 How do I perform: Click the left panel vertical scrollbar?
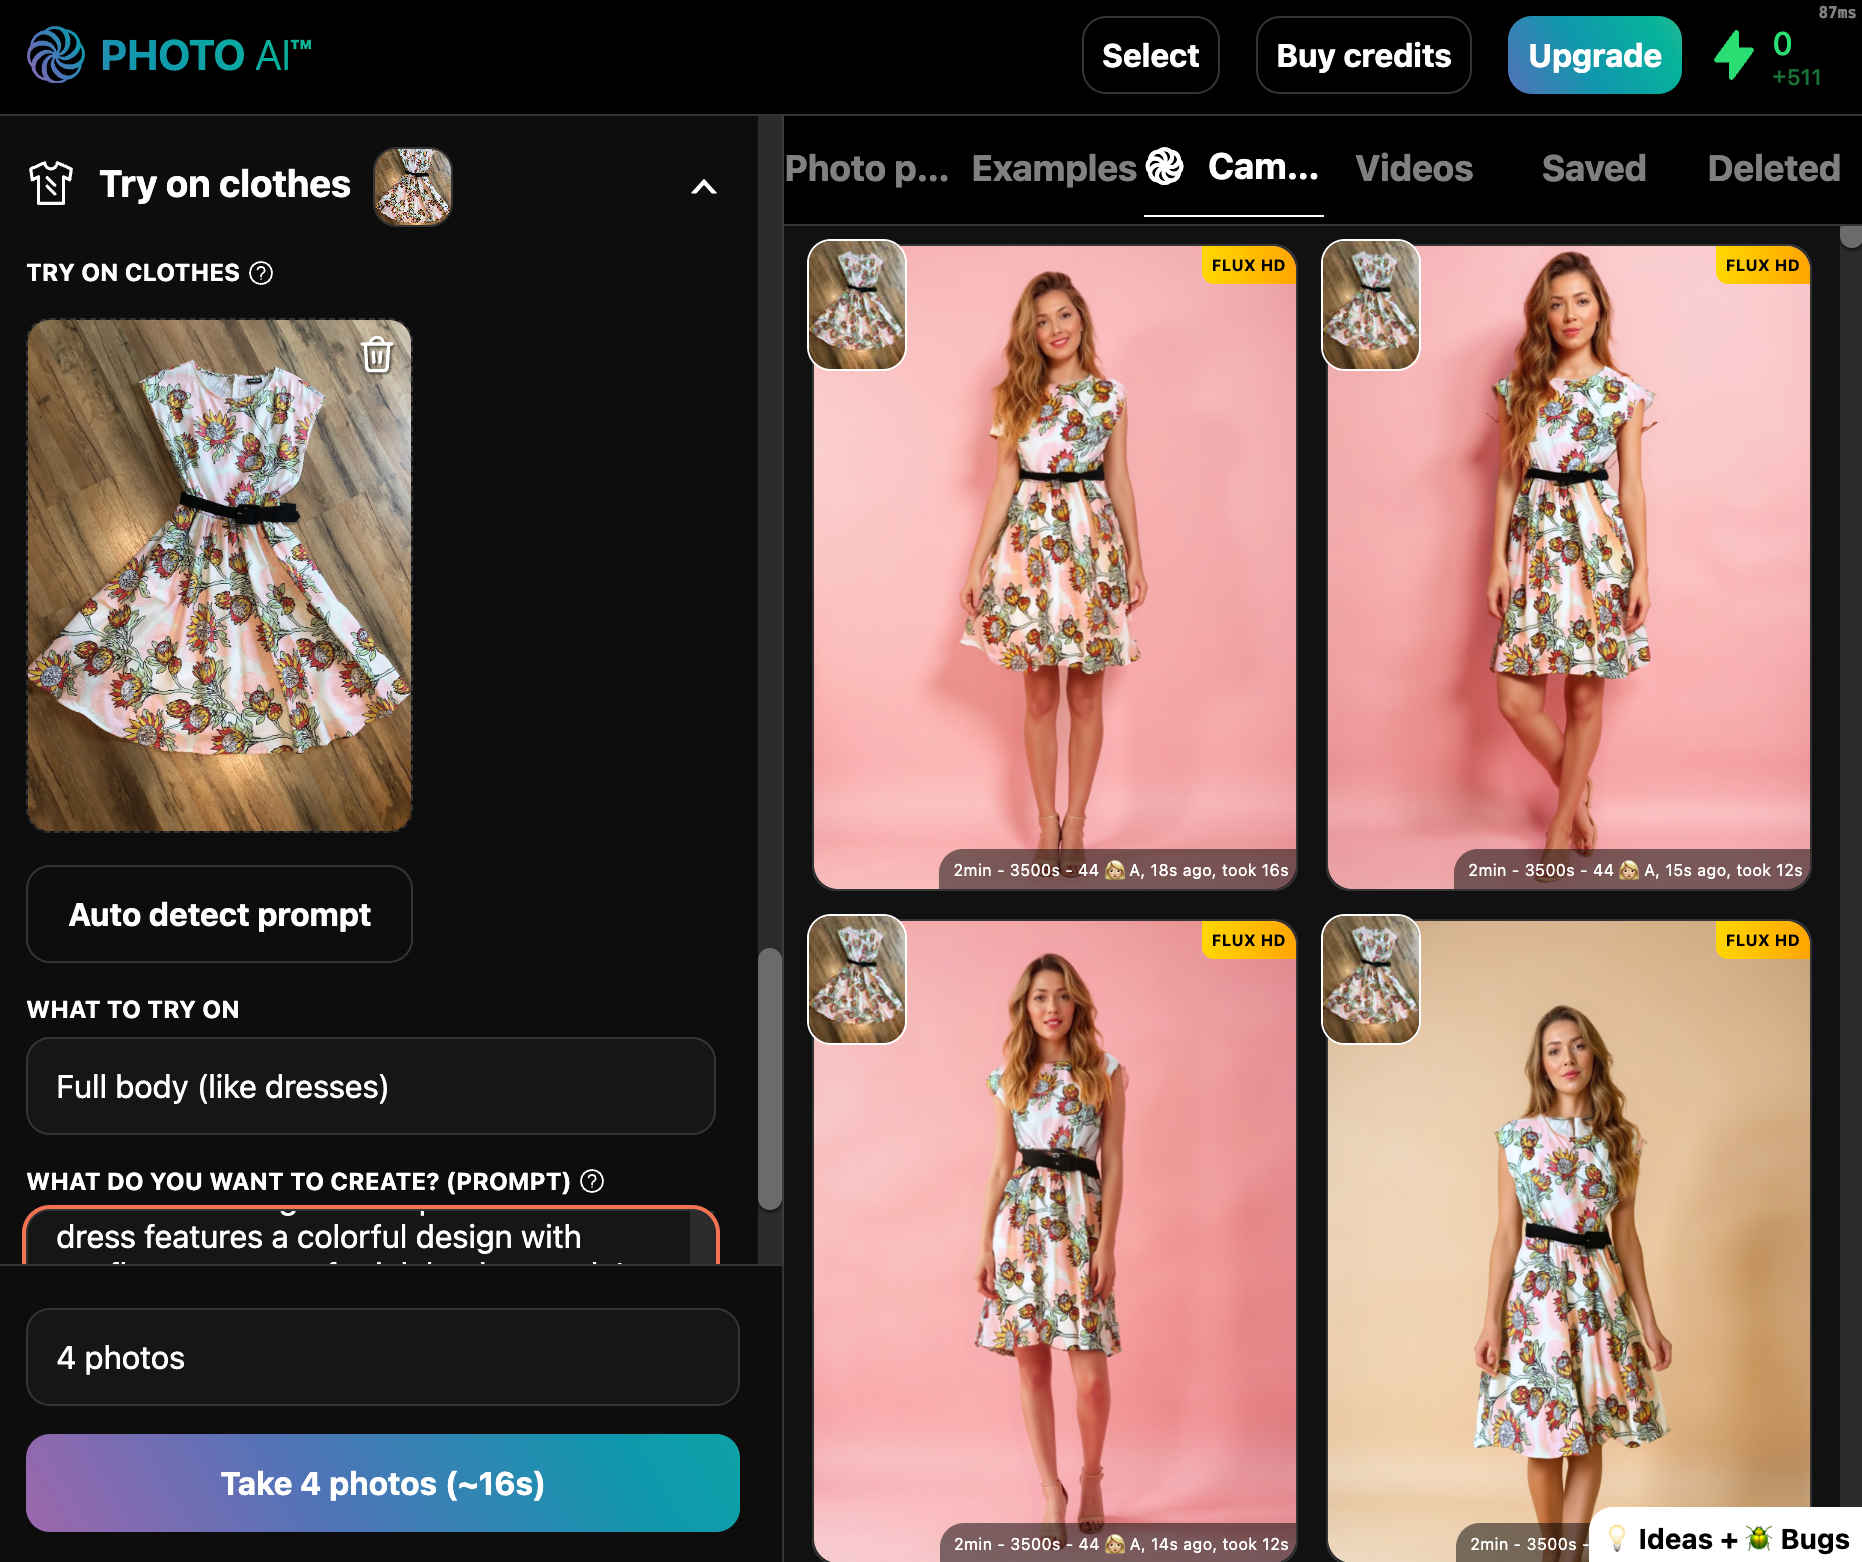(769, 1078)
